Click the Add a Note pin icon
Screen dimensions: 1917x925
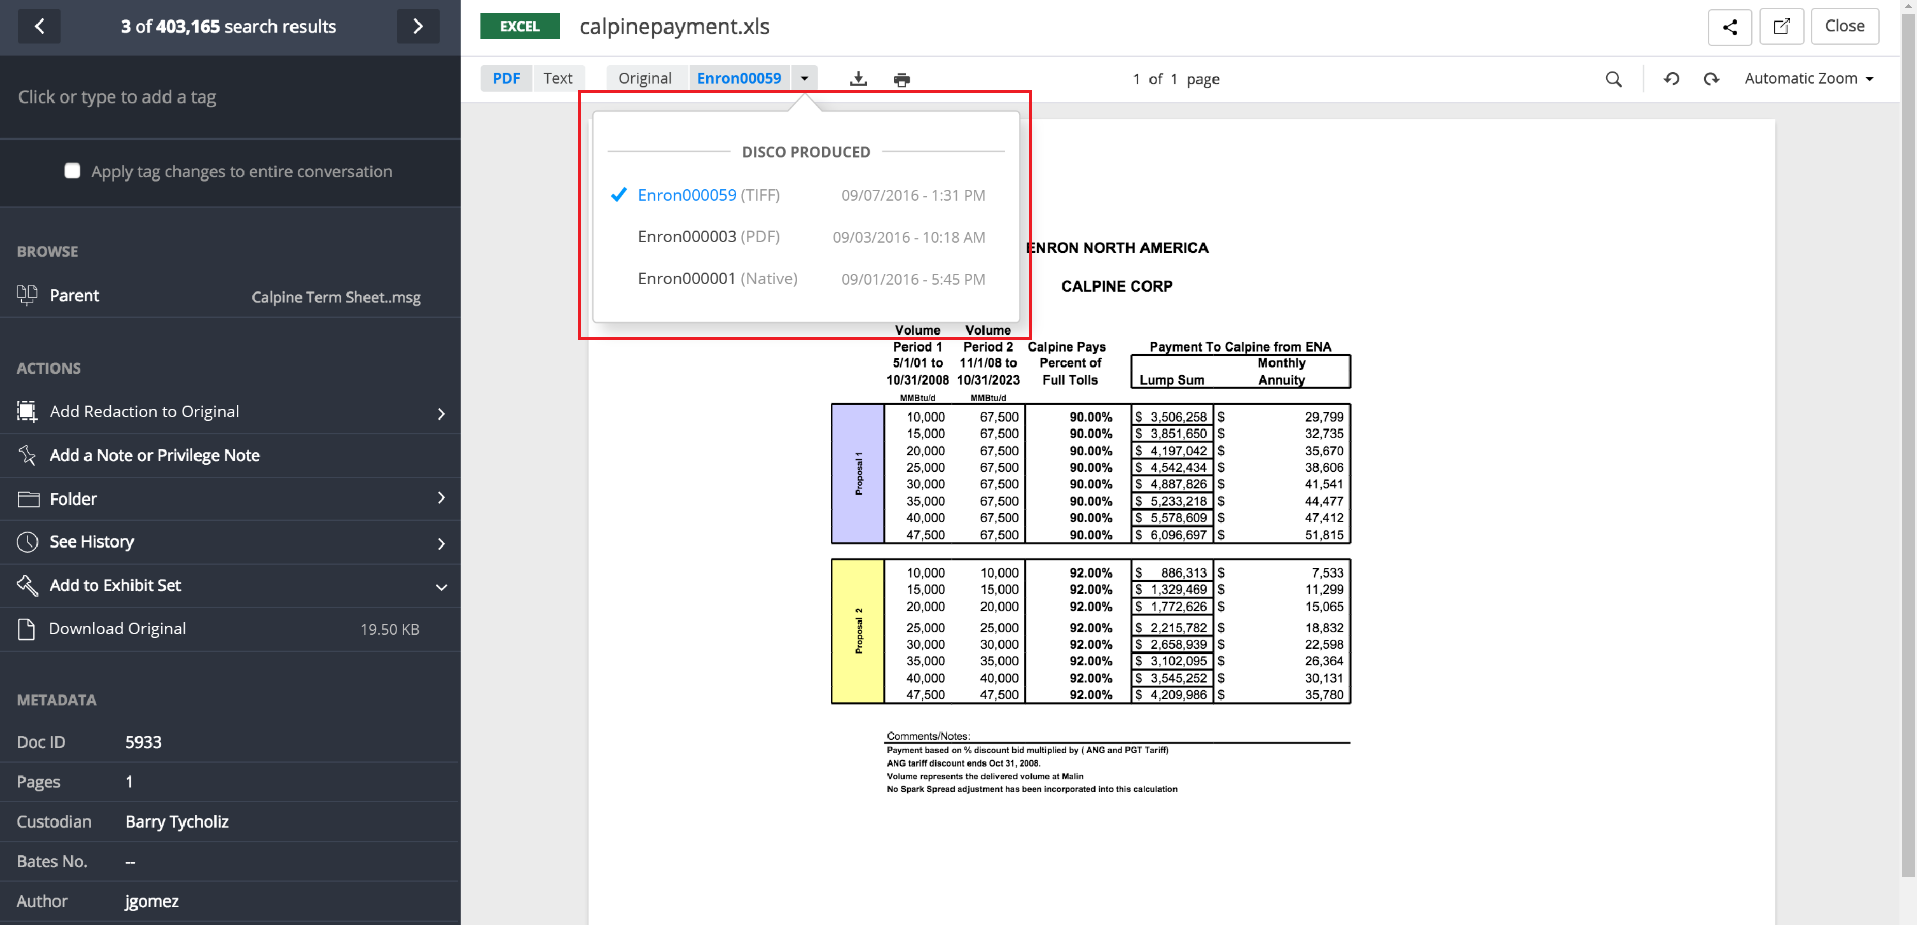point(27,455)
